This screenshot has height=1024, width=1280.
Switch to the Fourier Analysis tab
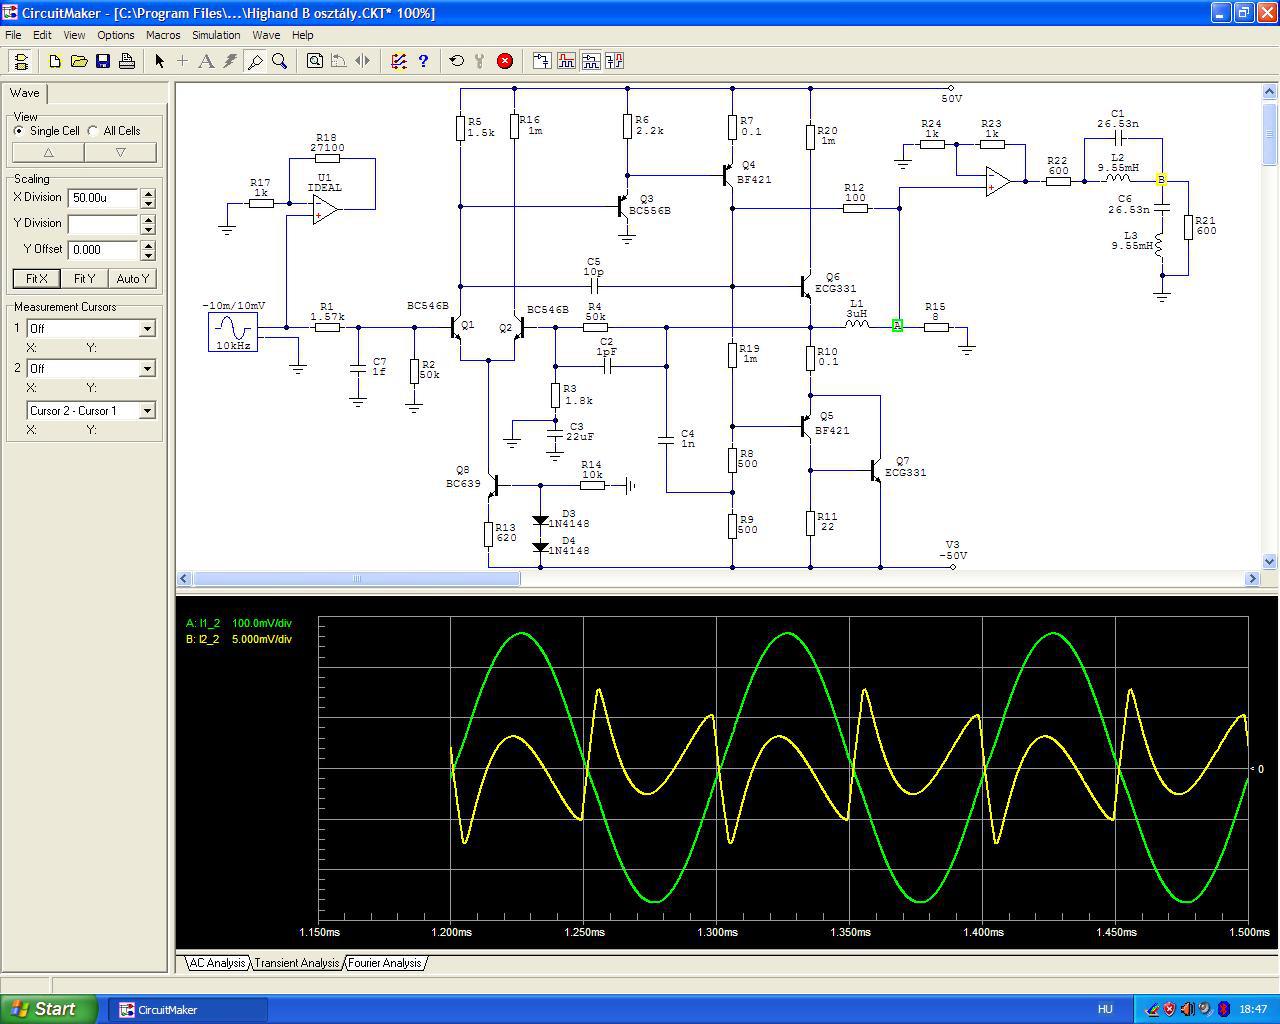384,963
